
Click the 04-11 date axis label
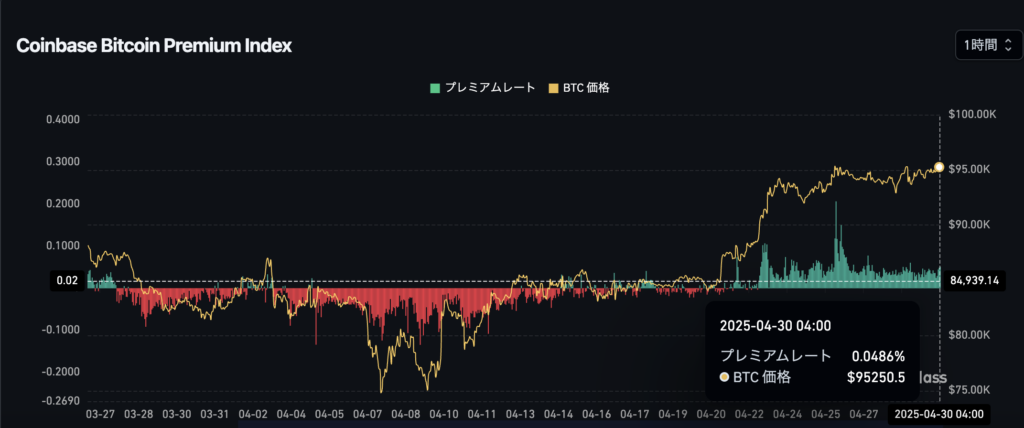point(482,414)
